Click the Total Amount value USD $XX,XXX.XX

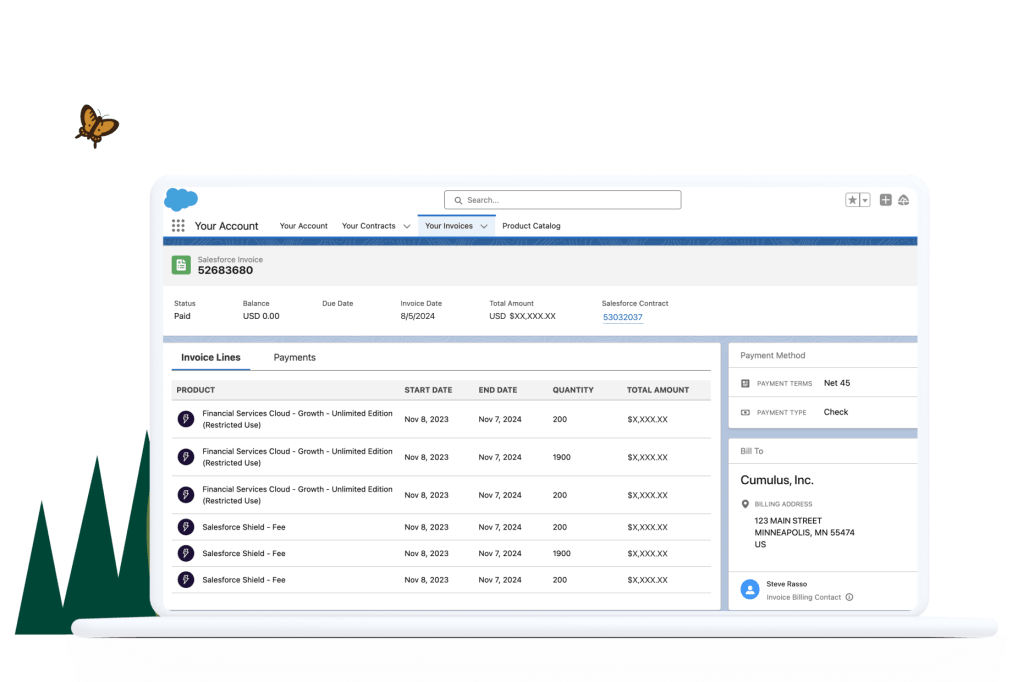[523, 316]
